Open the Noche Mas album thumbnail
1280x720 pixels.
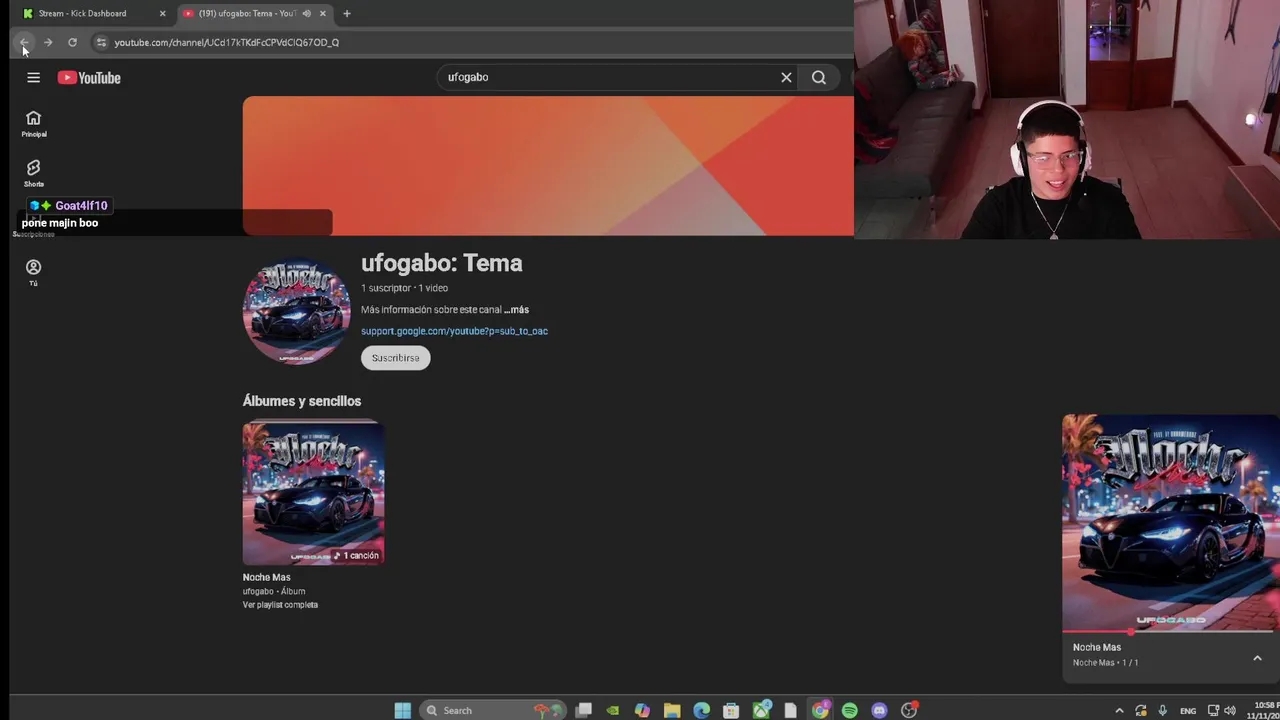[x=313, y=493]
